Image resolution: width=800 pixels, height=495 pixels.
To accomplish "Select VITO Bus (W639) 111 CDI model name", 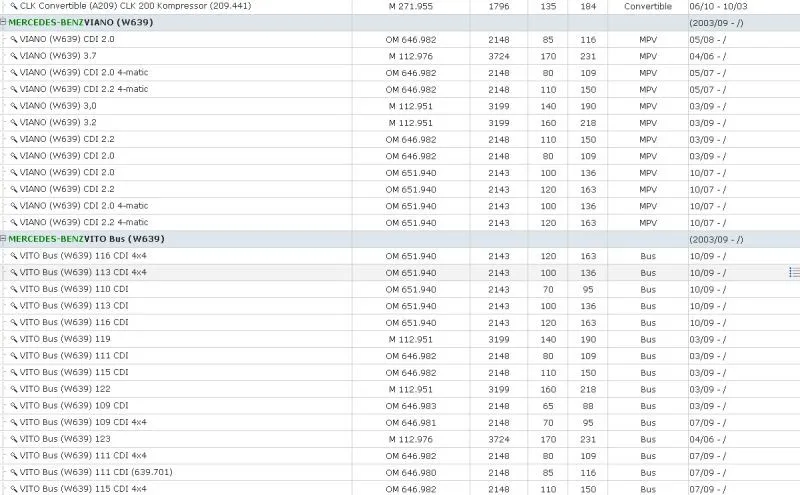I will [x=74, y=356].
